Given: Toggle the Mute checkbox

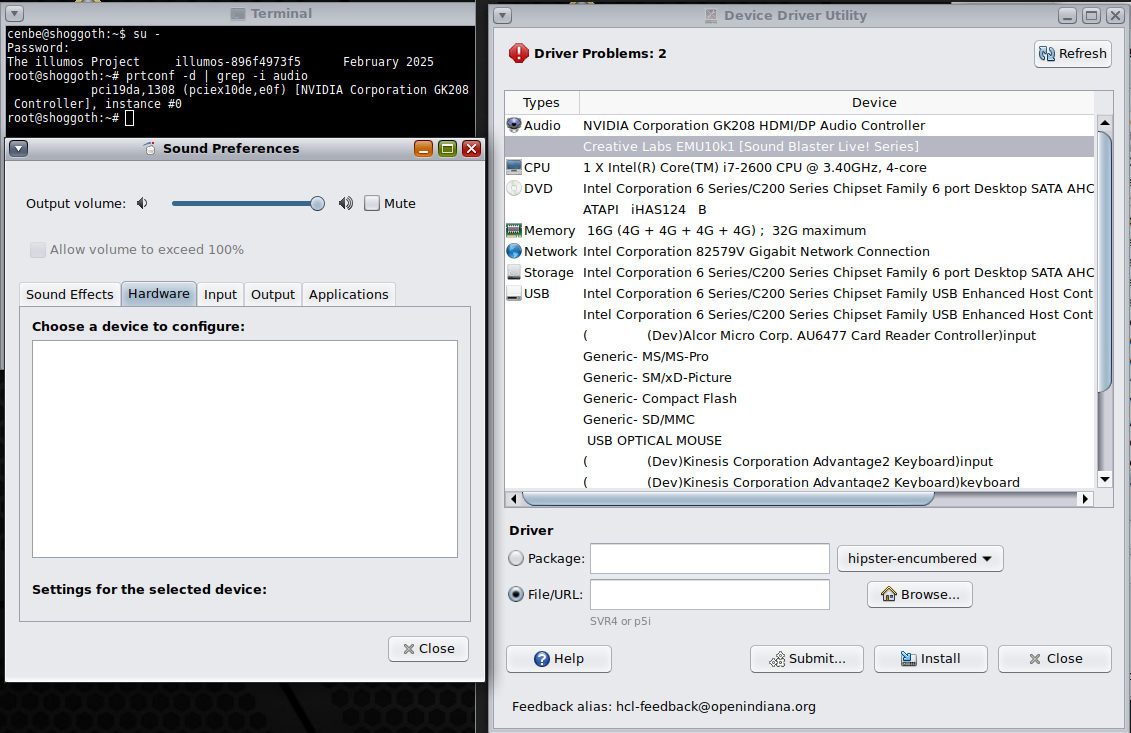Looking at the screenshot, I should (371, 203).
